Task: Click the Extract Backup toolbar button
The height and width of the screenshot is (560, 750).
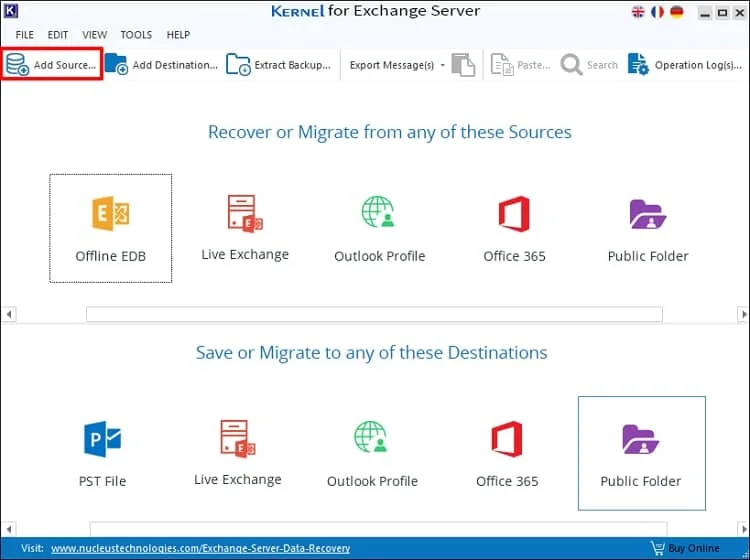Action: click(x=278, y=65)
